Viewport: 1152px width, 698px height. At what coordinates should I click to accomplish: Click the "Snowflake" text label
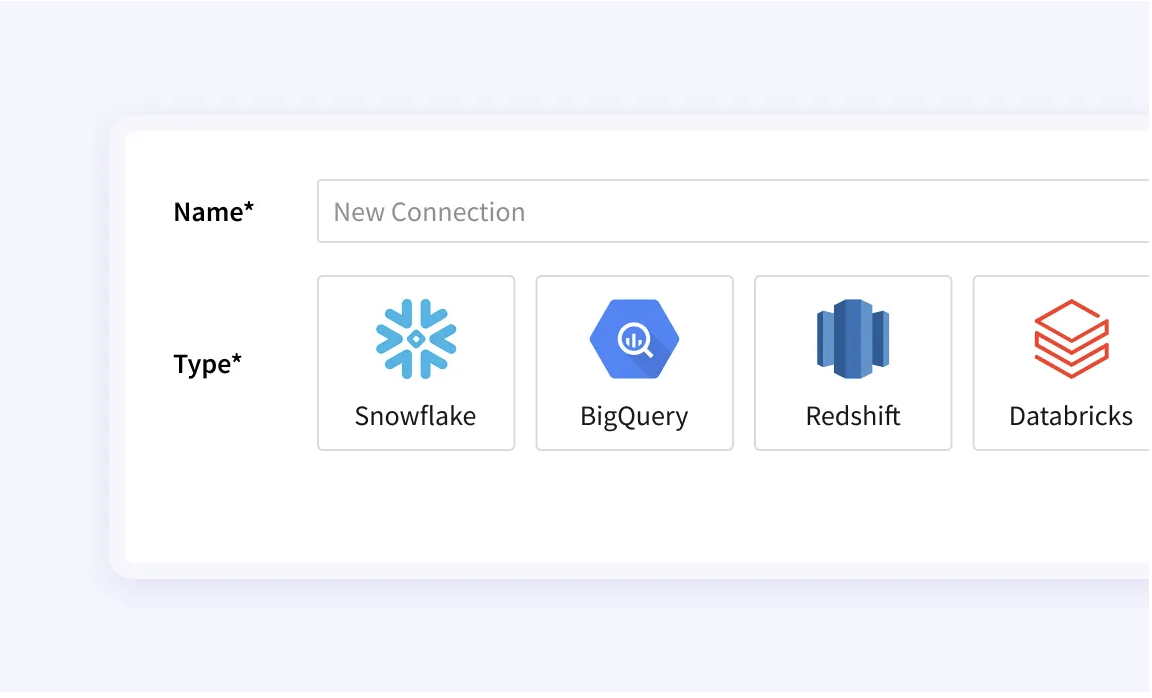415,416
